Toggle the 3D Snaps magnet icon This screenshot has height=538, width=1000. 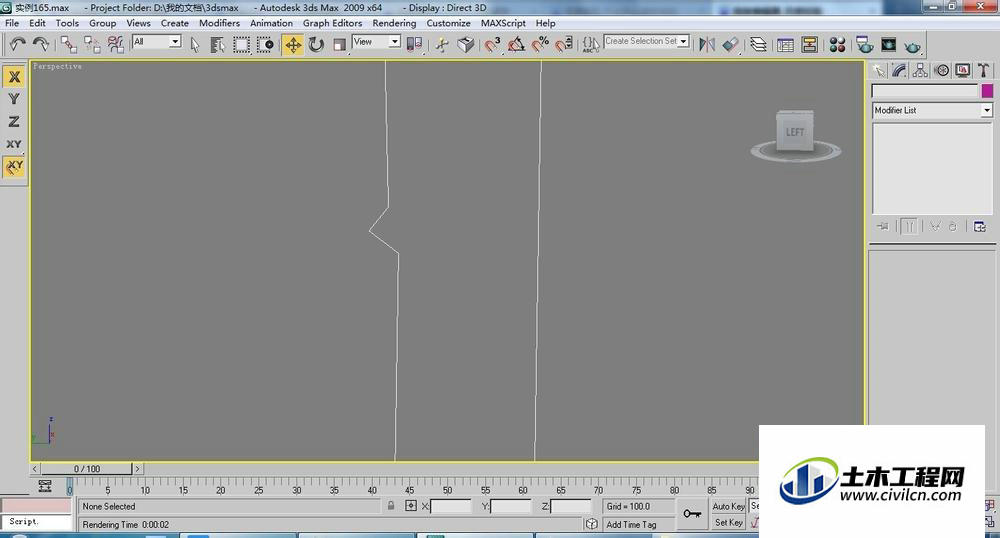pos(492,44)
